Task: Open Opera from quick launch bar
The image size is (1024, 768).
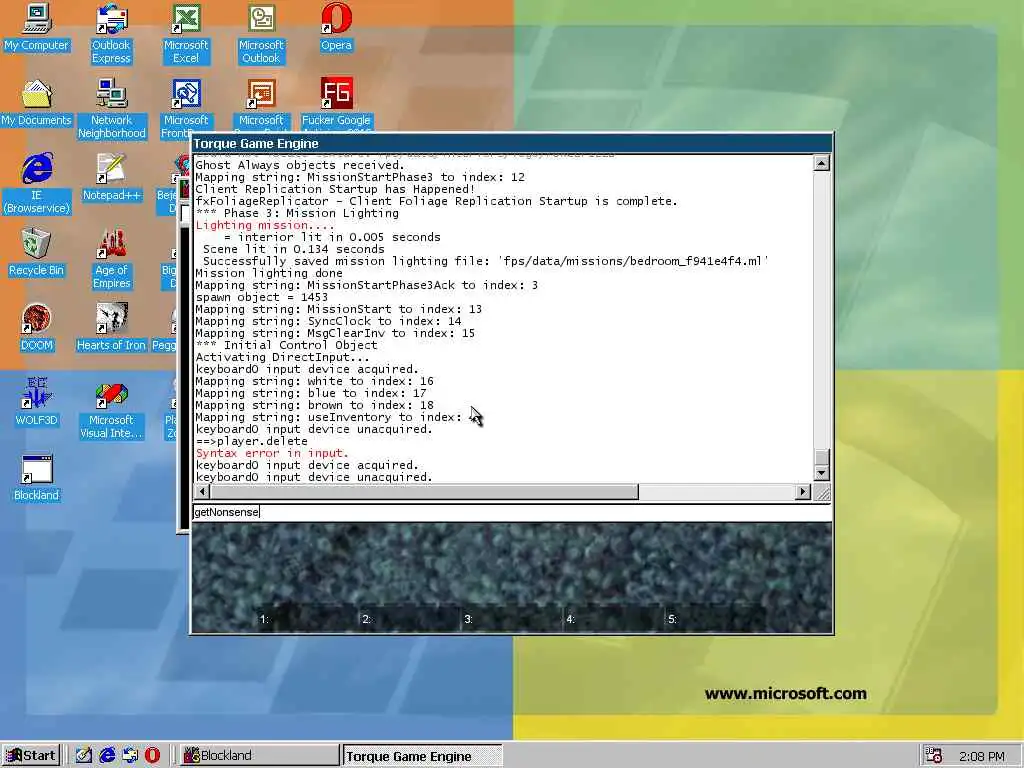Action: click(x=152, y=756)
